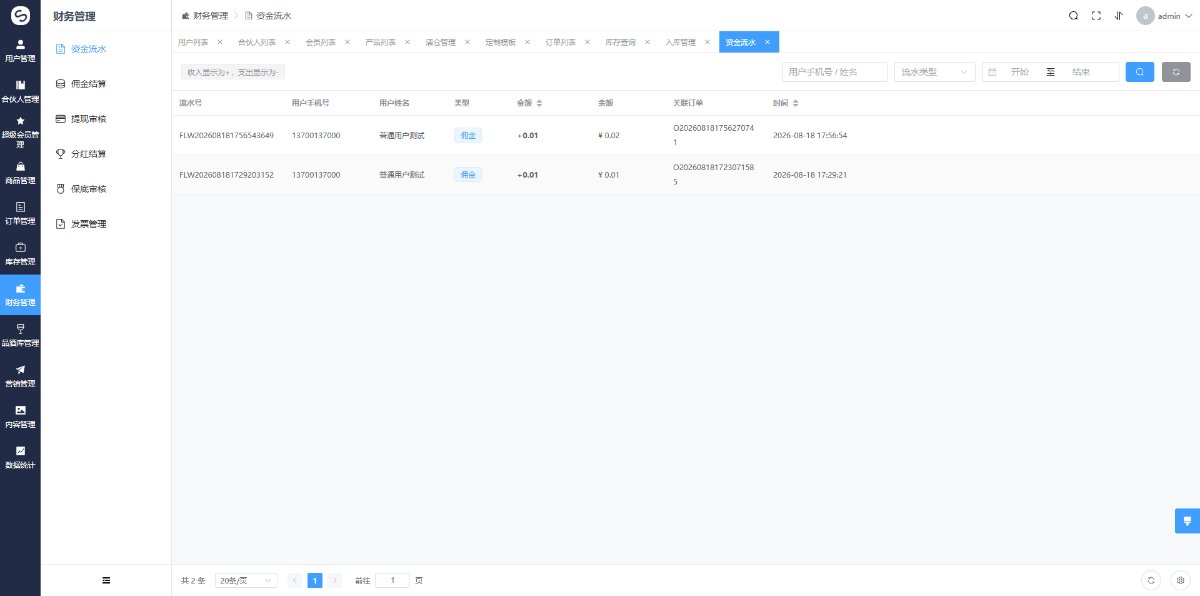Image resolution: width=1200 pixels, height=596 pixels.
Task: Click the 结束 end date field
Action: tap(1081, 72)
